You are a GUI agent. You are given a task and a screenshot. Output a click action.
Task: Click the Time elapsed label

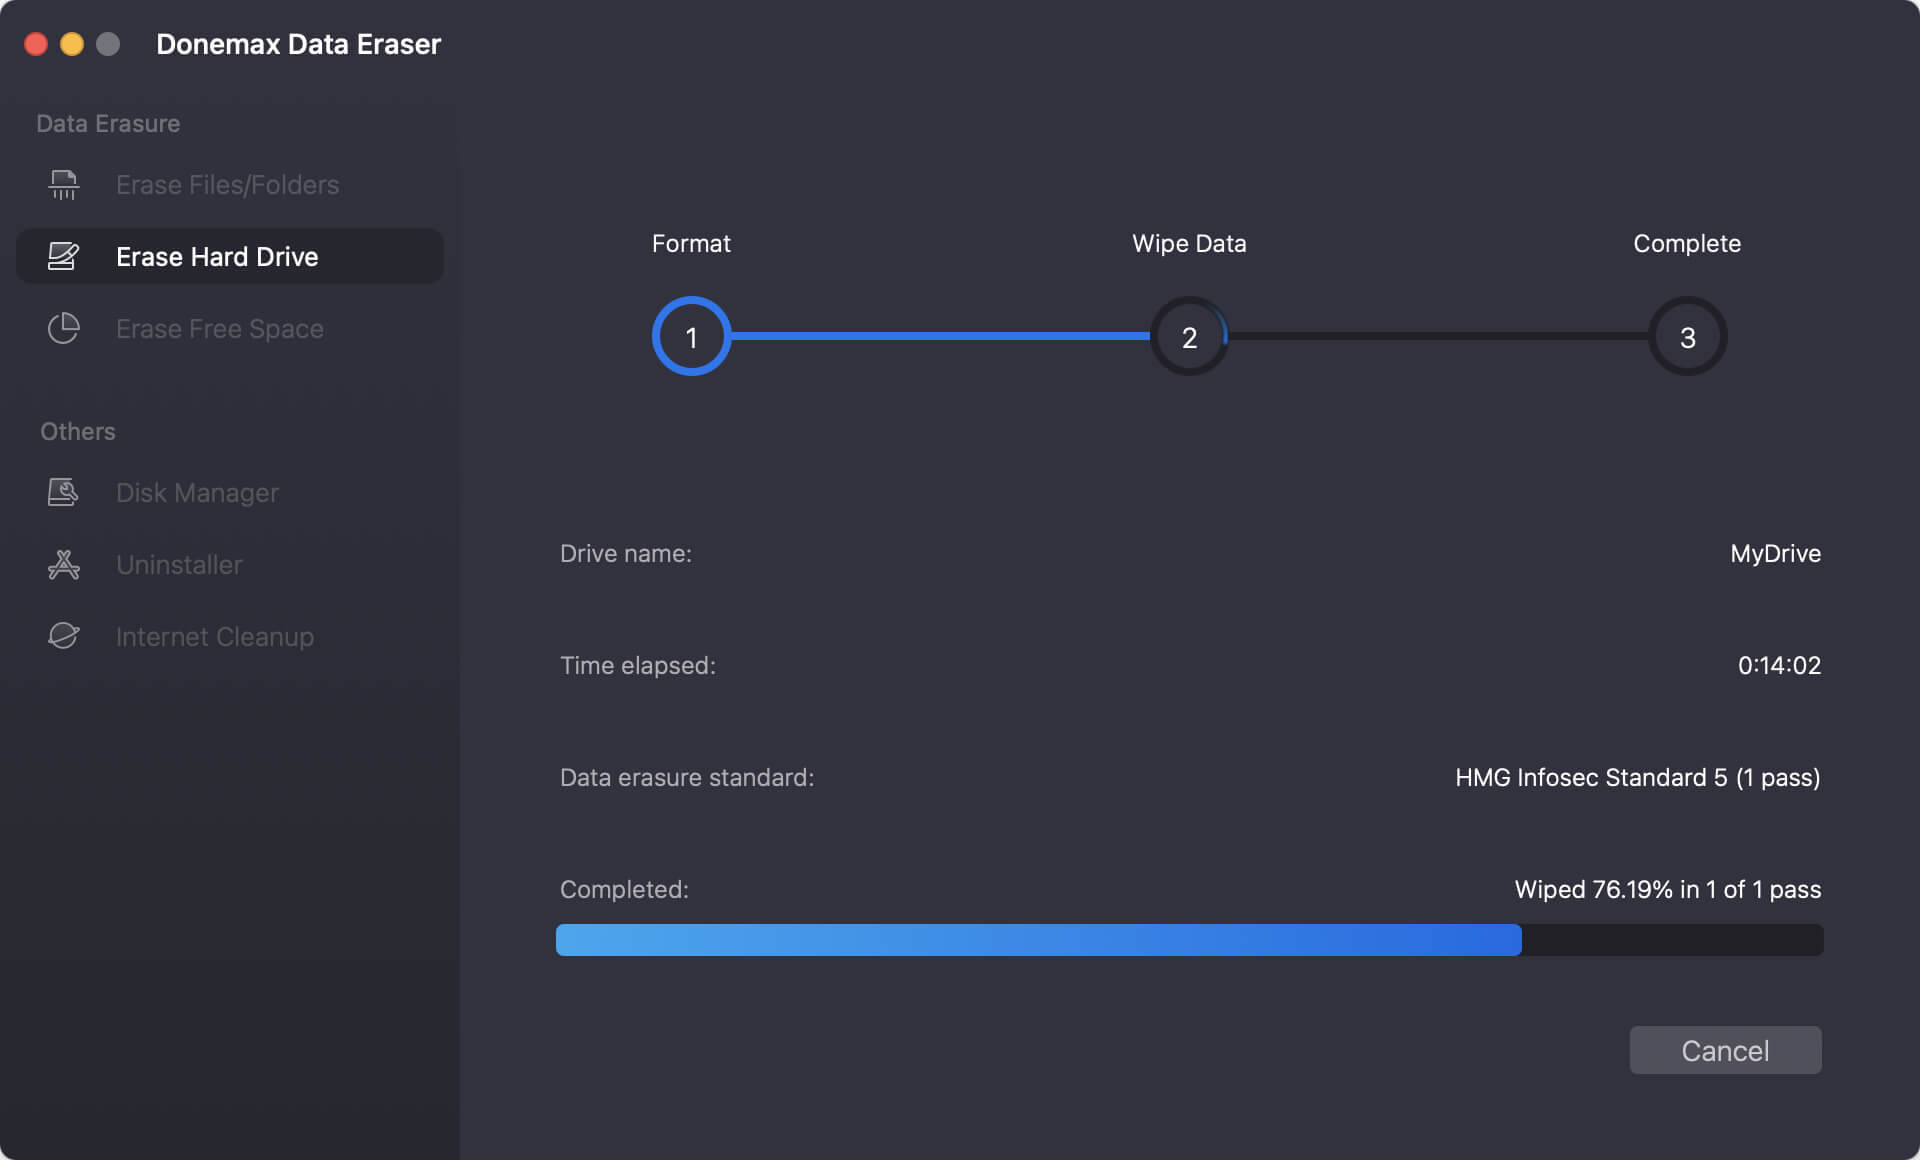pos(638,665)
